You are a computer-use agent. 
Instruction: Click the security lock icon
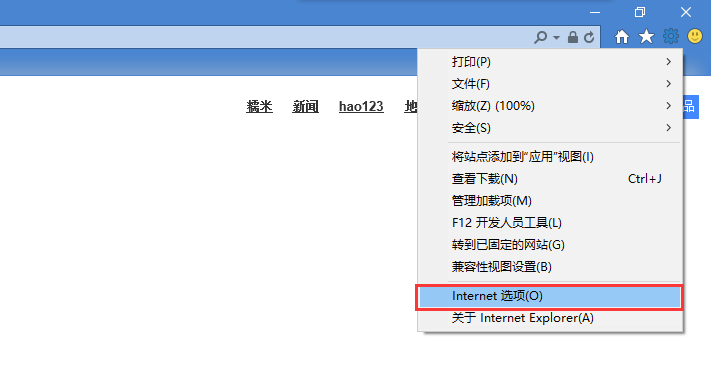coord(573,37)
